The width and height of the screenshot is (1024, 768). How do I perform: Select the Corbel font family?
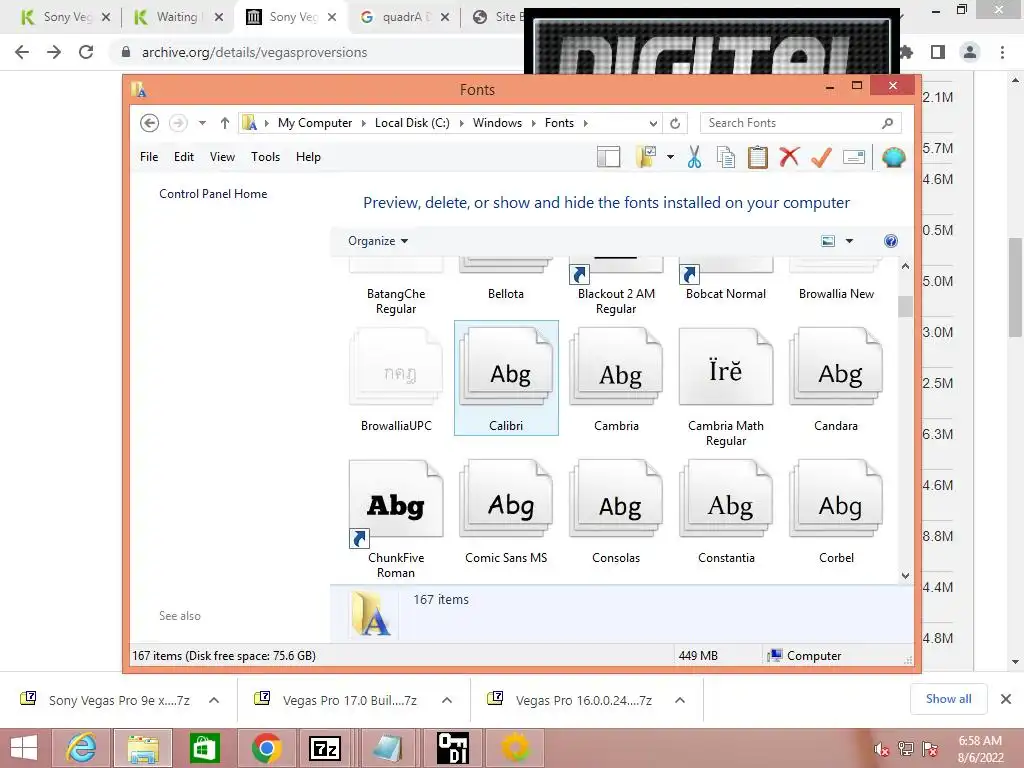[x=836, y=511]
